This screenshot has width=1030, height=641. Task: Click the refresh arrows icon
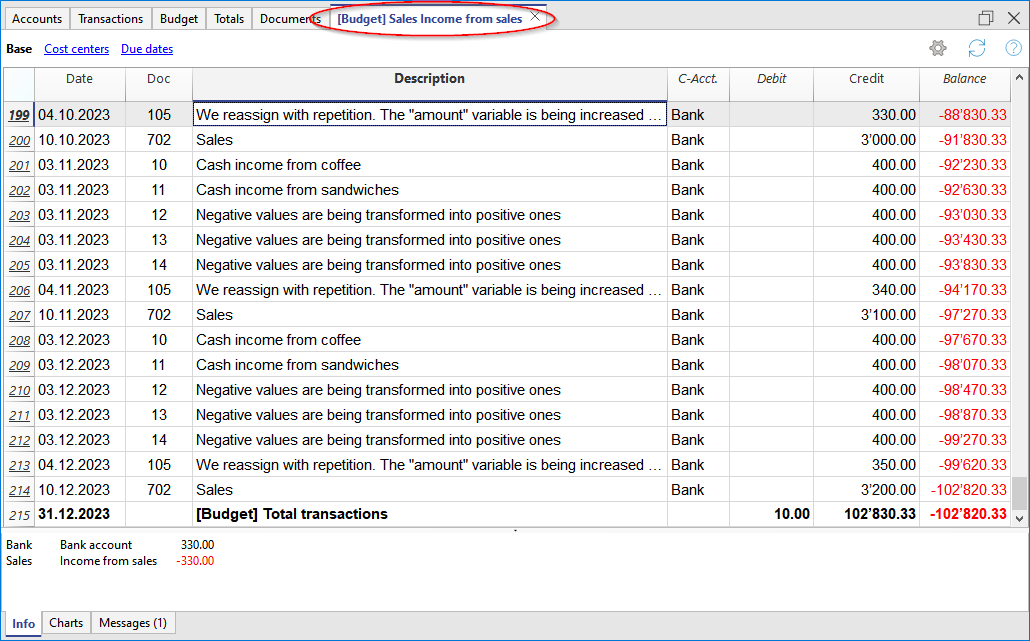977,49
